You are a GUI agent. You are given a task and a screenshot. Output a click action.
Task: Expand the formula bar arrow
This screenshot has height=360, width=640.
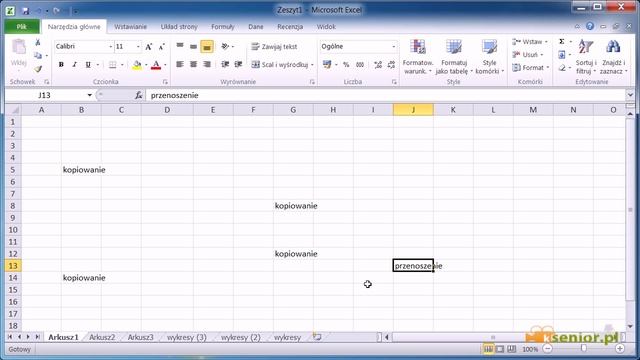(x=630, y=95)
